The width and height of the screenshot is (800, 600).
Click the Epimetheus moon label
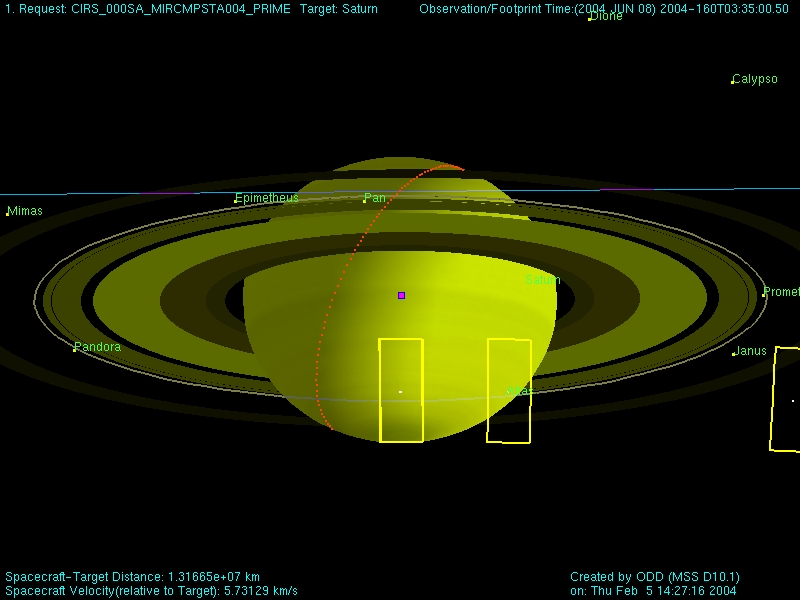(x=268, y=198)
